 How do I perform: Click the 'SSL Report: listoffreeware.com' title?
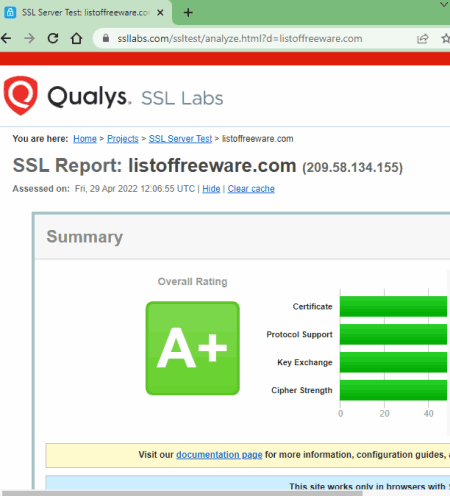[154, 165]
